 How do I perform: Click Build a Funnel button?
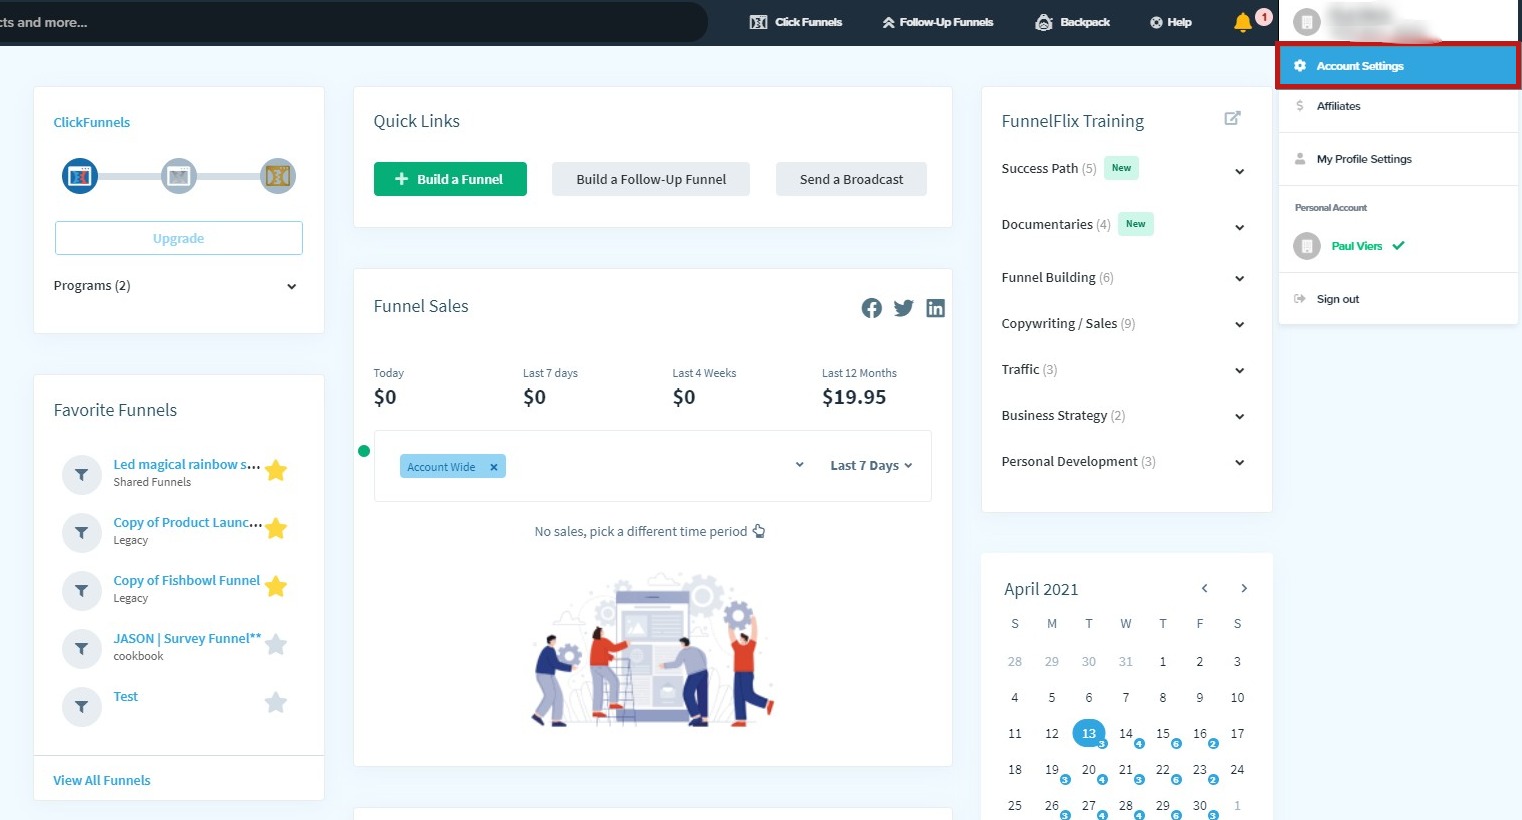click(450, 179)
